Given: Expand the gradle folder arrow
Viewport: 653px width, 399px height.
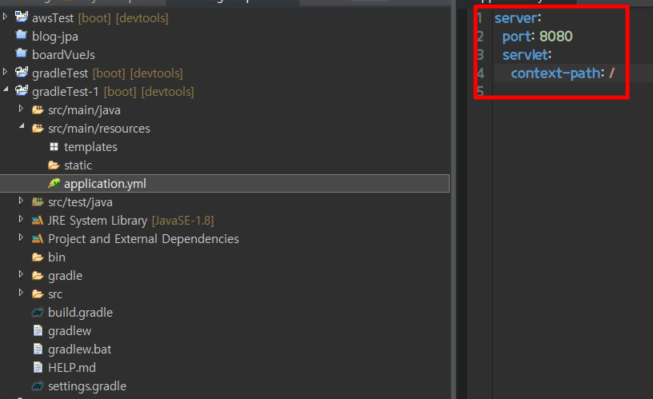Looking at the screenshot, I should (x=21, y=274).
